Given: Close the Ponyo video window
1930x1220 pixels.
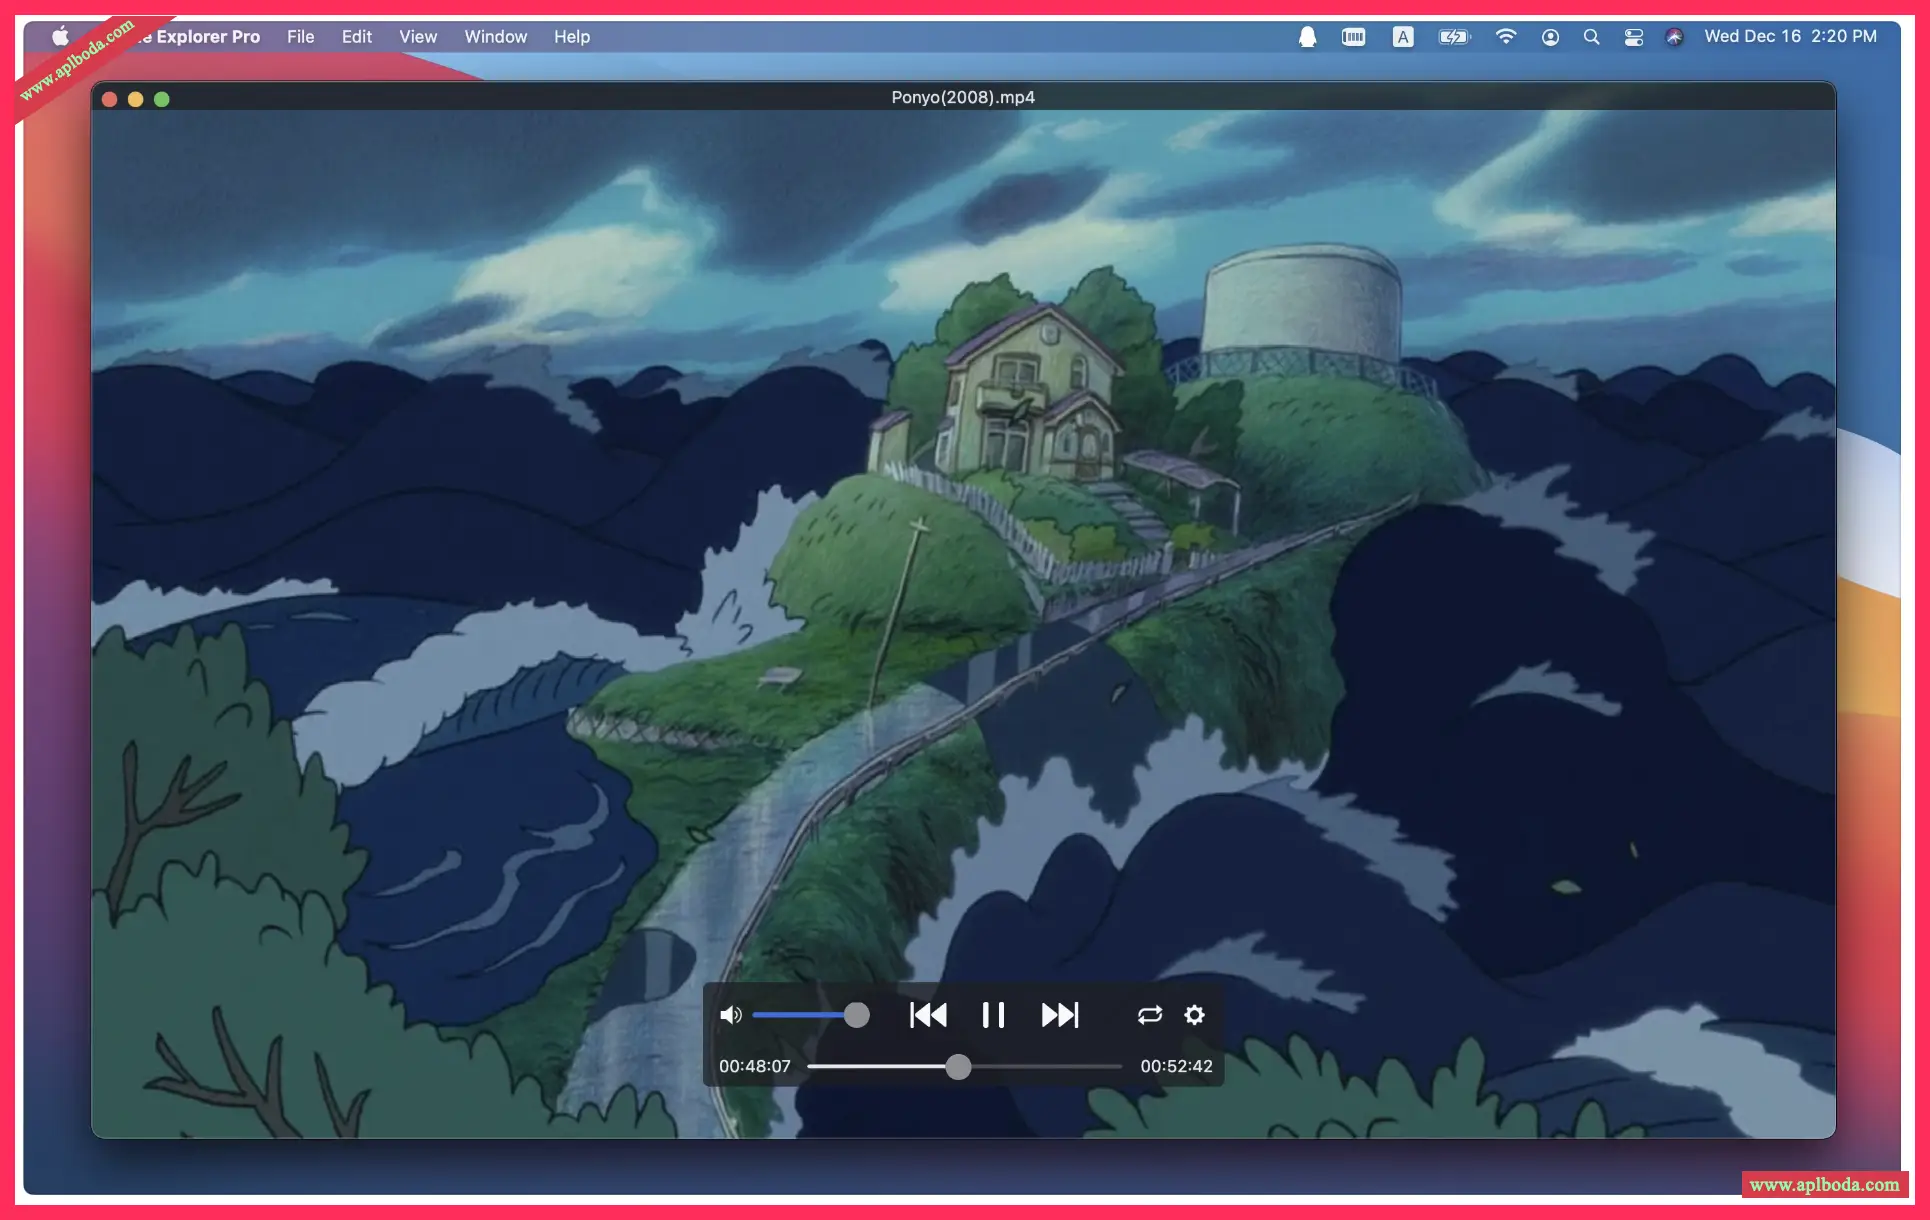Looking at the screenshot, I should [110, 99].
